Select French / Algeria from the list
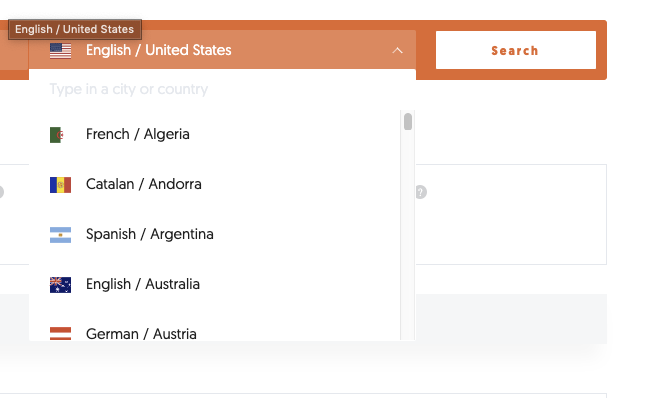The image size is (653, 398). click(214, 134)
